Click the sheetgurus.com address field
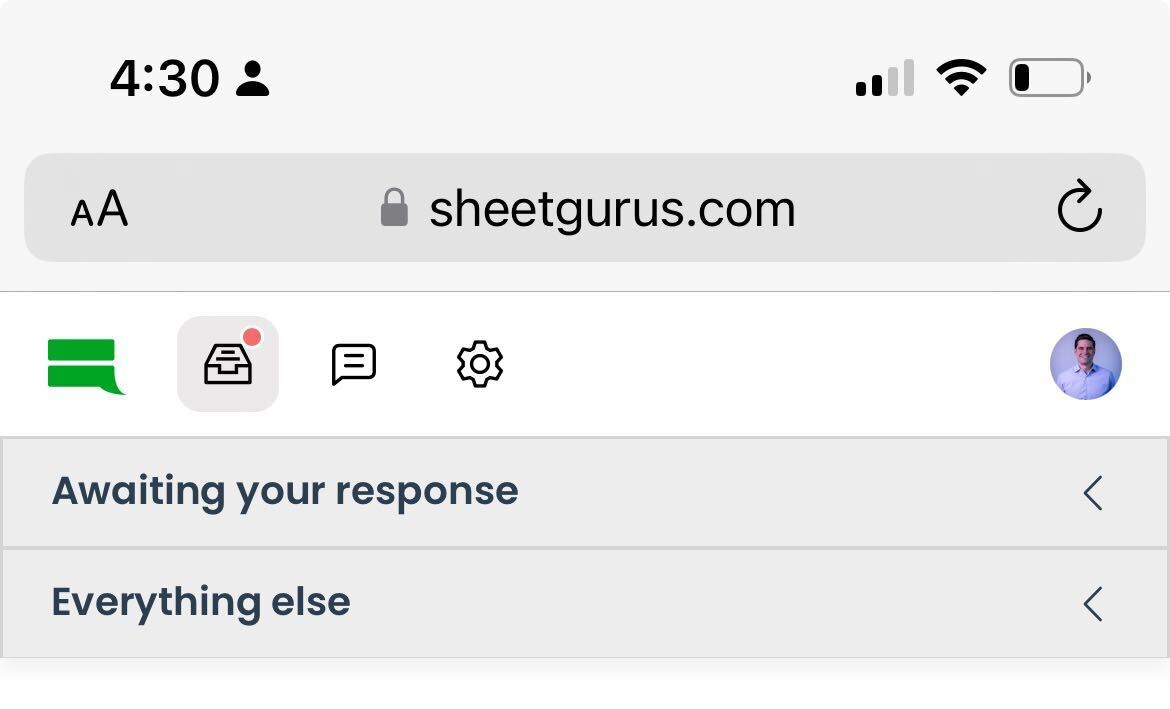 585,207
